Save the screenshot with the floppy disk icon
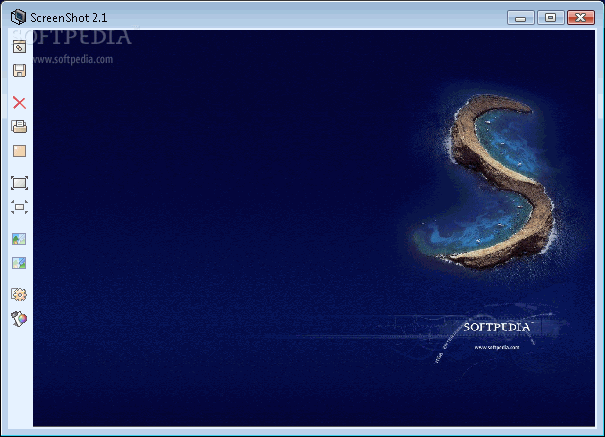The image size is (605, 437). point(19,71)
